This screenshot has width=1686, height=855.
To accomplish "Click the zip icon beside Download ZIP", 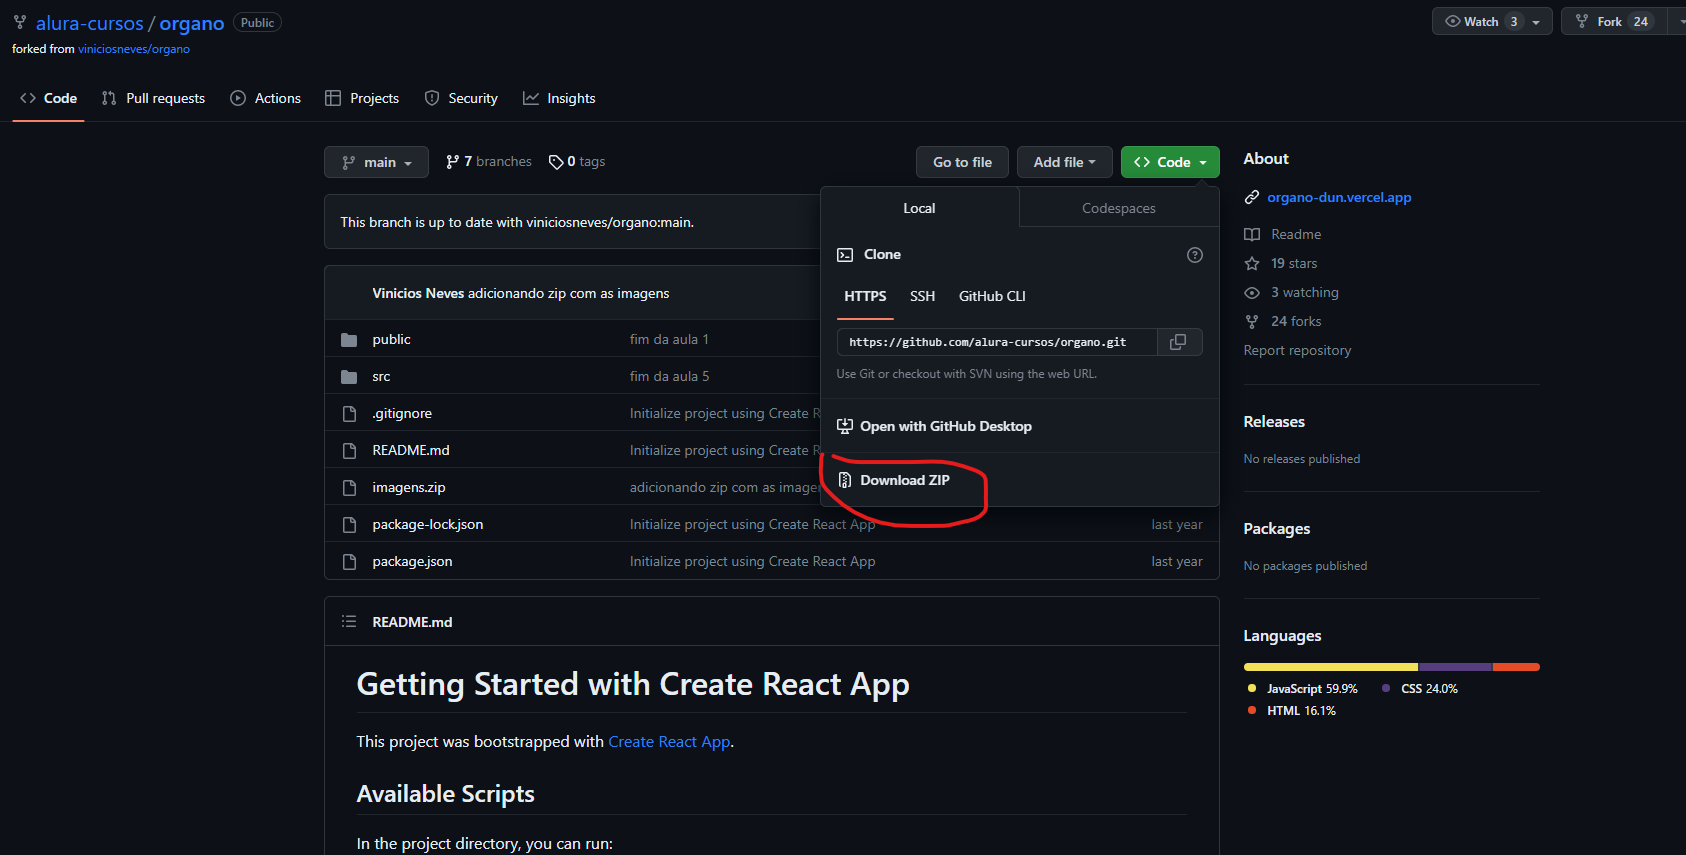I will click(845, 480).
